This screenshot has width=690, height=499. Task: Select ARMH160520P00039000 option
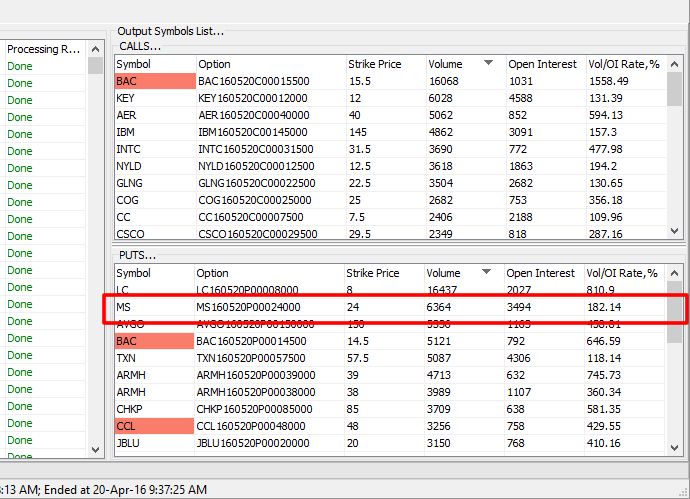(256, 375)
